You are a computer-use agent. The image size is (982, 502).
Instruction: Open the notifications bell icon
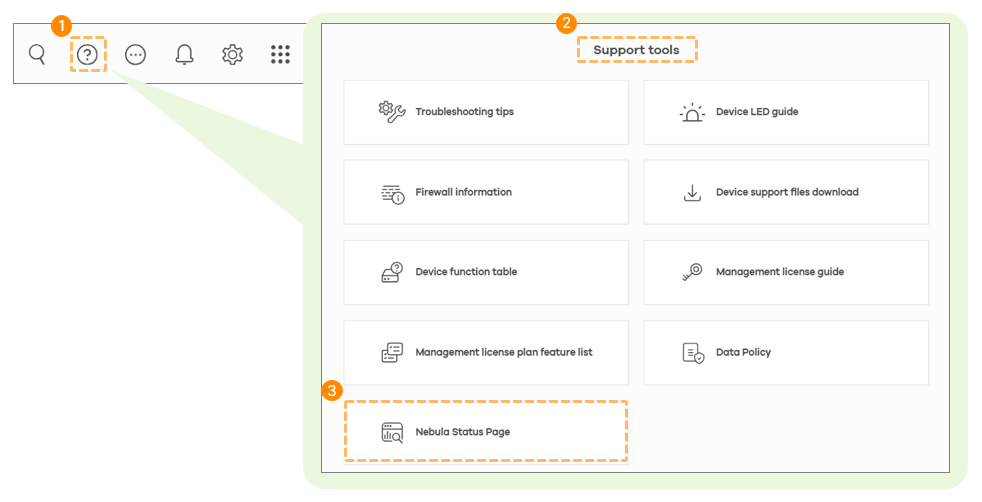point(184,54)
